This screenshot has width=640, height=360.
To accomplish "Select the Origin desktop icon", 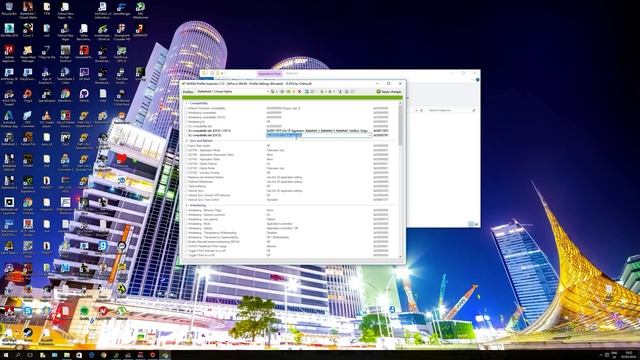I will pyautogui.click(x=28, y=96).
